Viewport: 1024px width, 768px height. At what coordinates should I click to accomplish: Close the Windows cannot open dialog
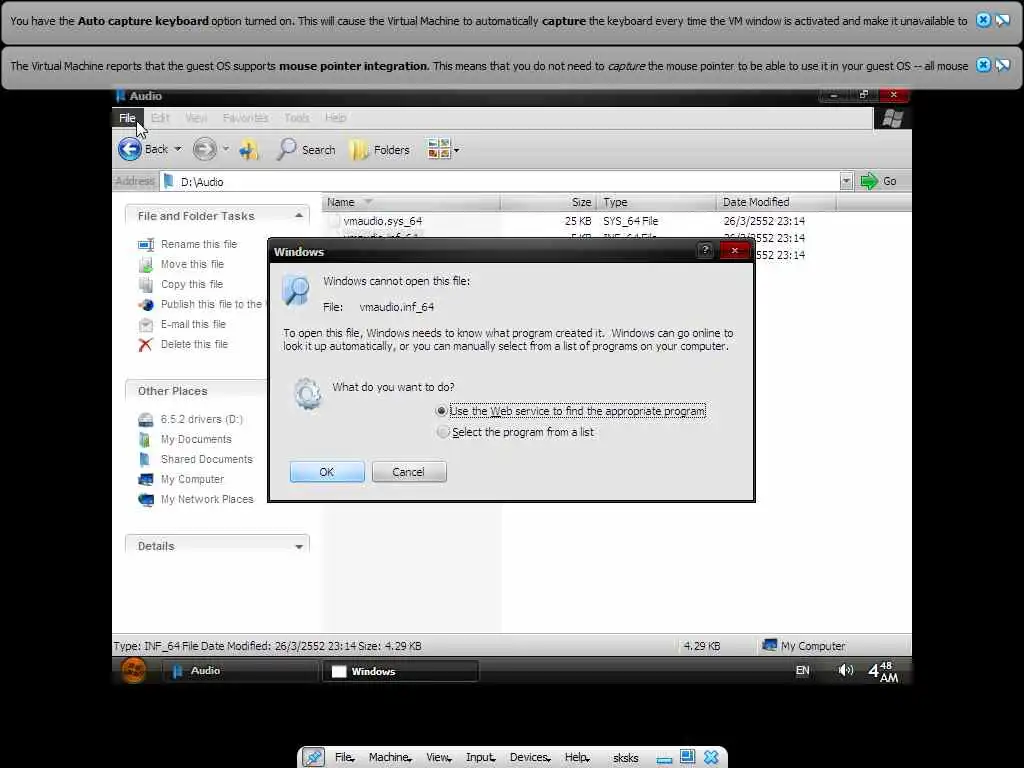[x=735, y=250]
